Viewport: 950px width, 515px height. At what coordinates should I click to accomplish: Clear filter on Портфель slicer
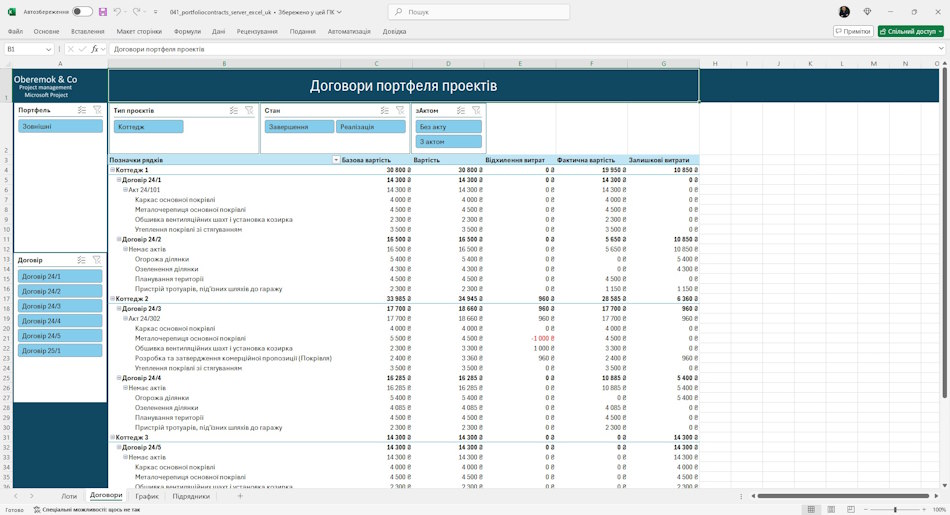point(97,110)
